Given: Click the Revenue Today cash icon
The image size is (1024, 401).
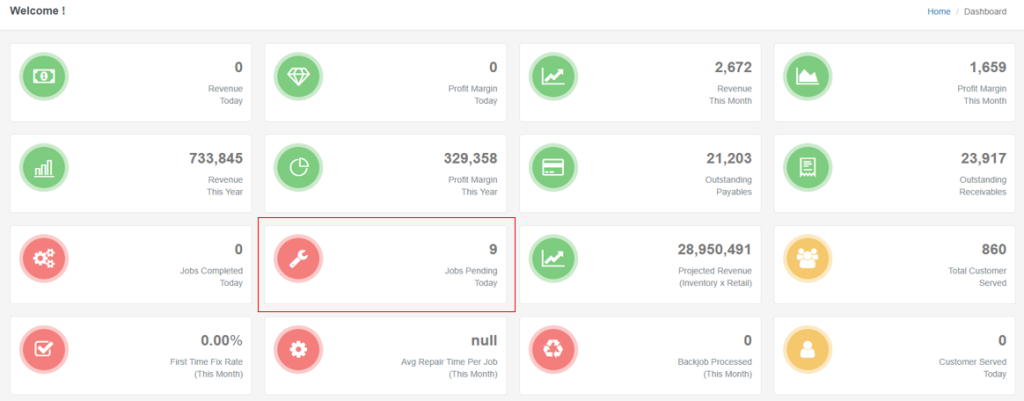Looking at the screenshot, I should click(44, 76).
